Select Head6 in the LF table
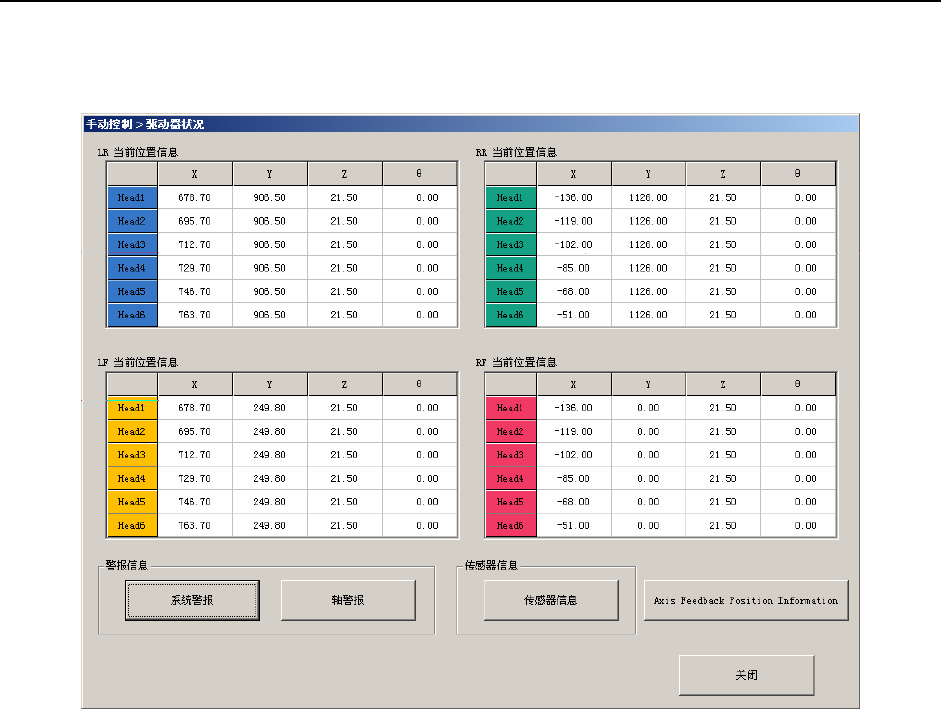The width and height of the screenshot is (941, 709). pos(132,525)
